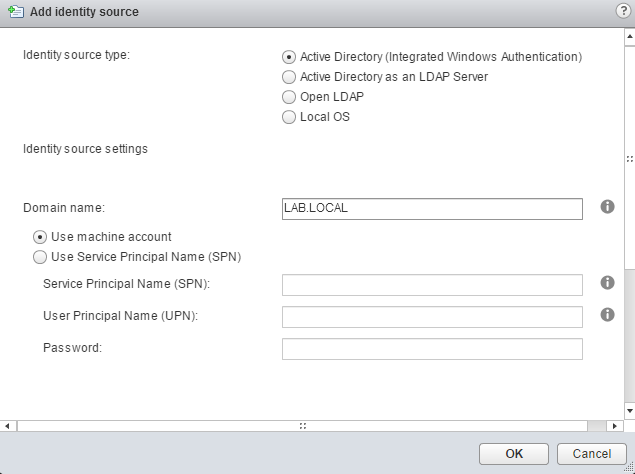Choose the Open LDAP identity source
The image size is (635, 474).
point(290,97)
